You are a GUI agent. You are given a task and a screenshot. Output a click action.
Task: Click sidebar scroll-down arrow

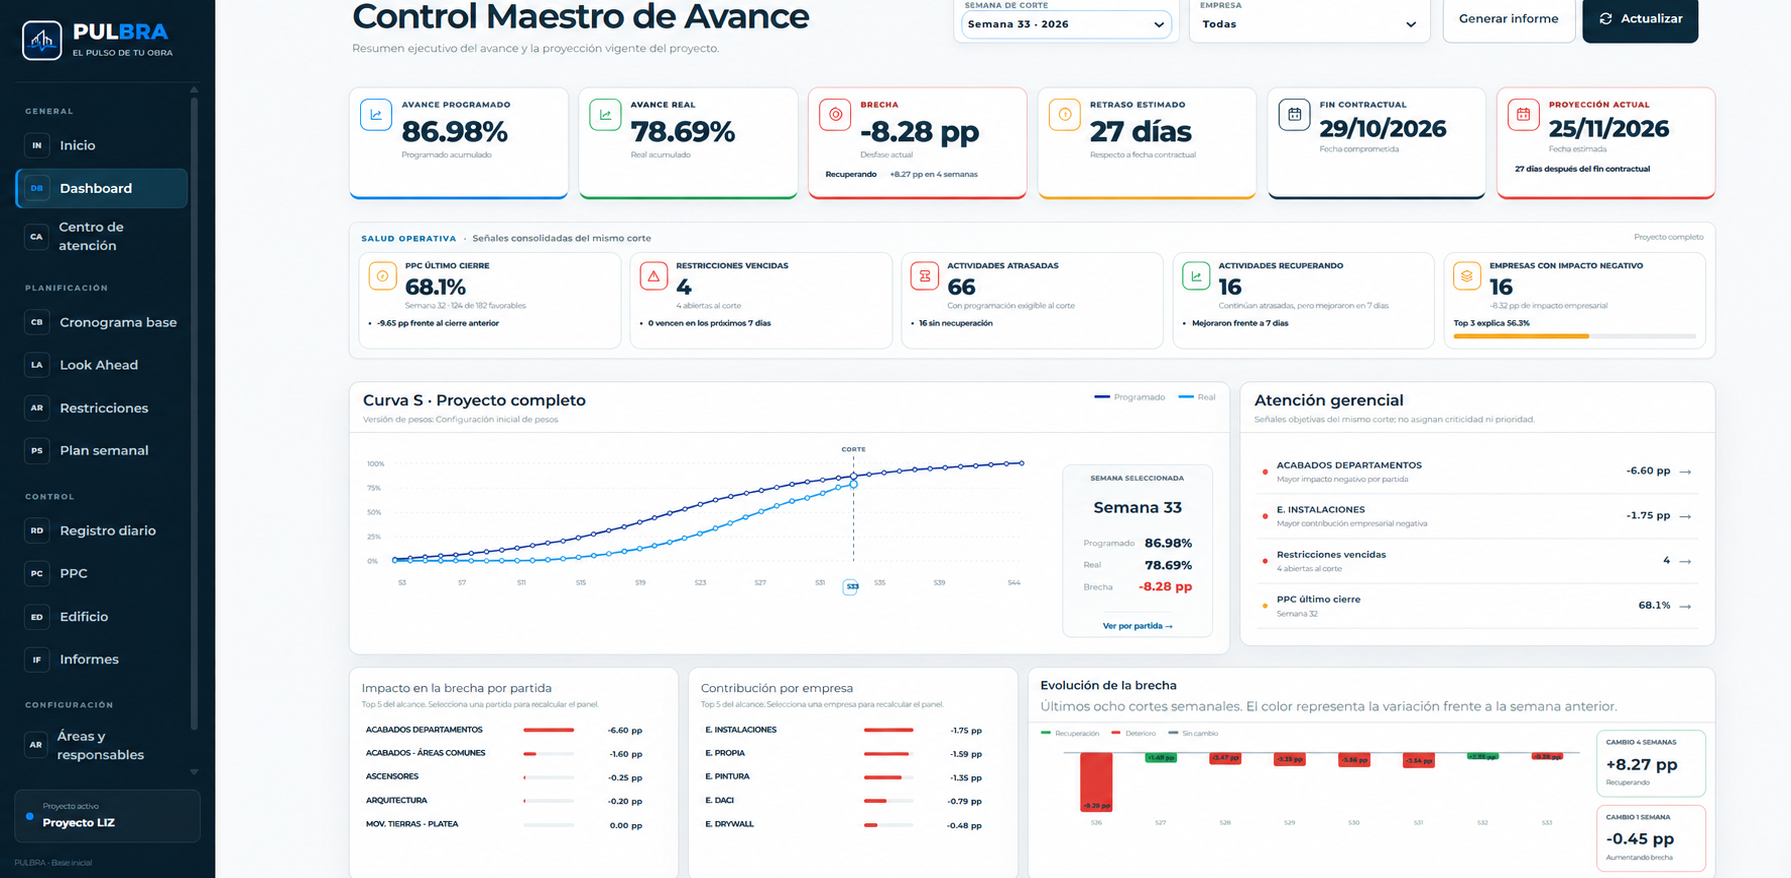pyautogui.click(x=194, y=772)
